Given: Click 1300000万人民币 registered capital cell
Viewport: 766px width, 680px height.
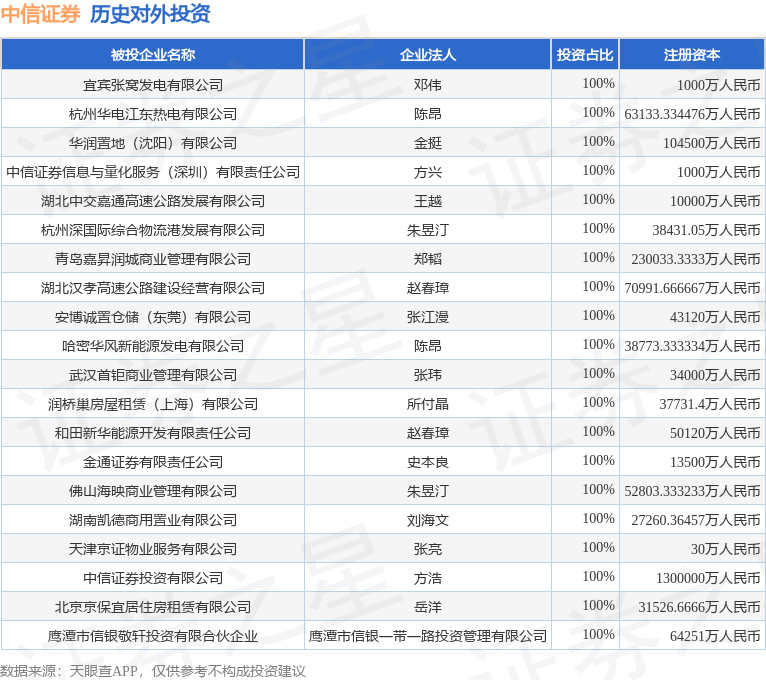Looking at the screenshot, I should click(x=708, y=578).
